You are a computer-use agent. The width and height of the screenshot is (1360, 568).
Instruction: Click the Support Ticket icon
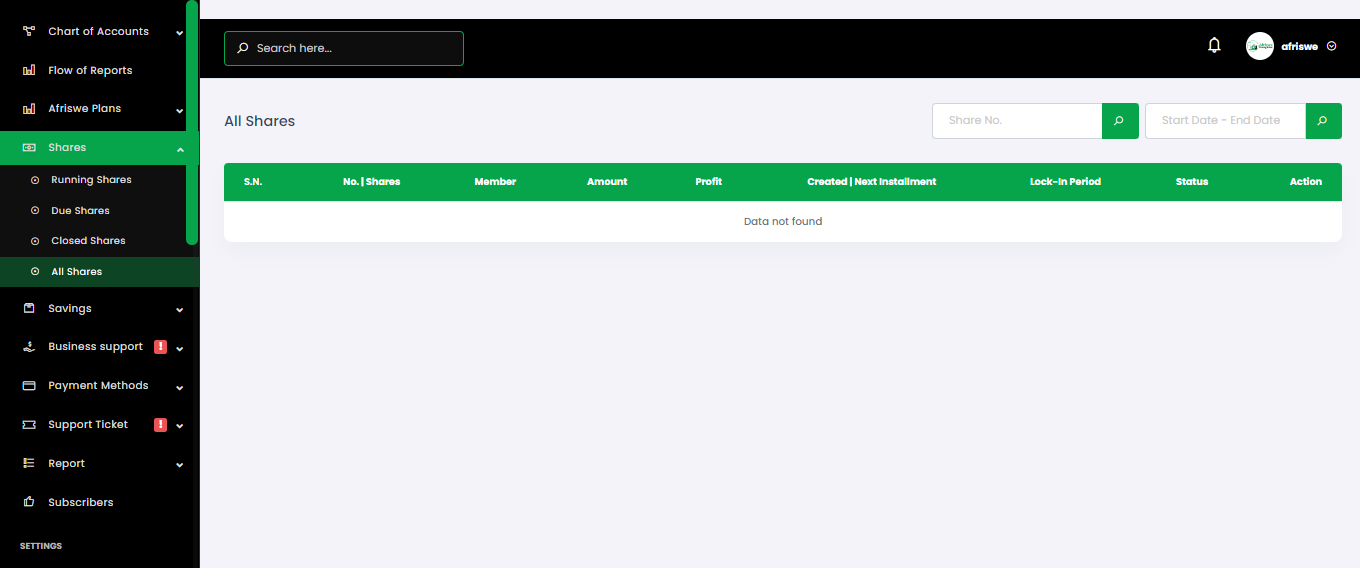[29, 425]
